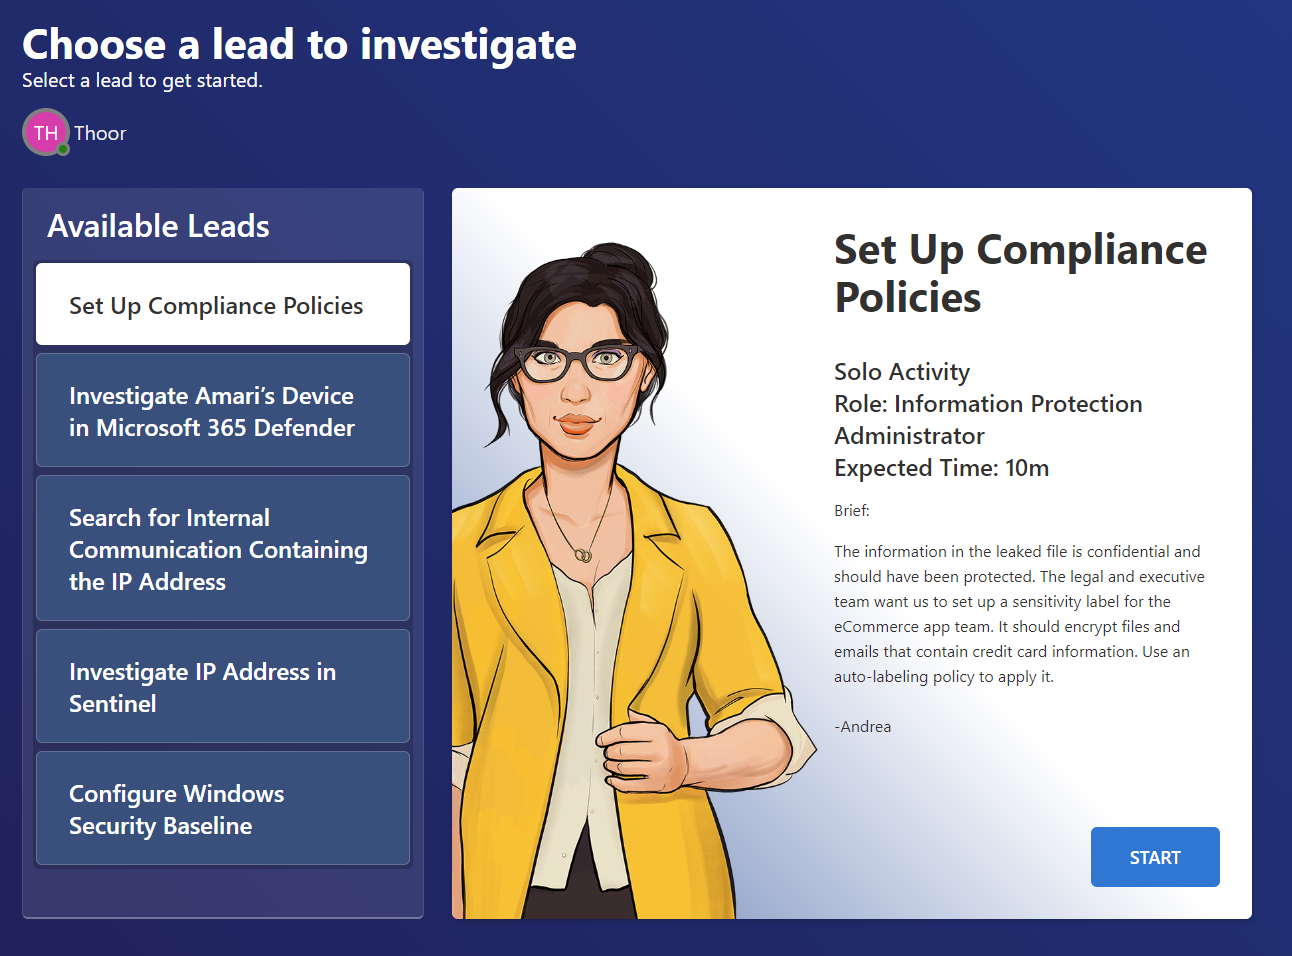Click the Information Protection Administrator role text

click(x=988, y=420)
